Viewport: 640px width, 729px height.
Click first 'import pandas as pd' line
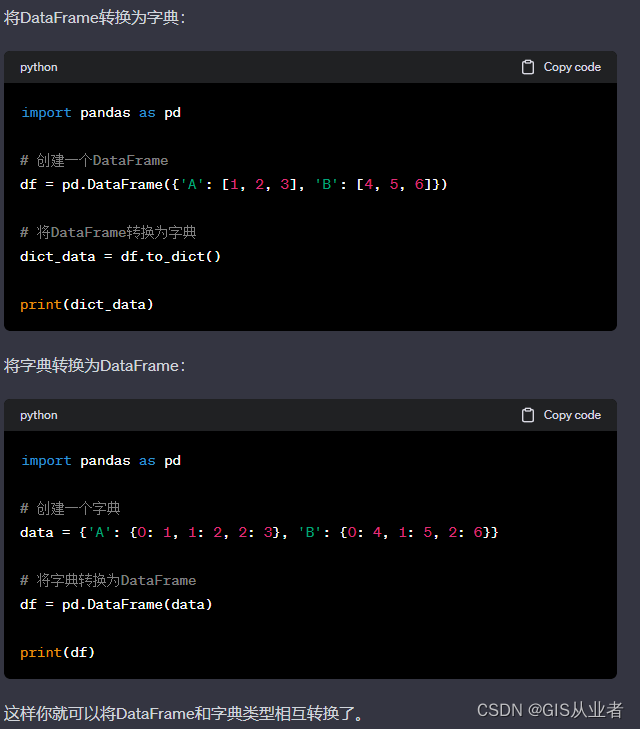(x=101, y=113)
